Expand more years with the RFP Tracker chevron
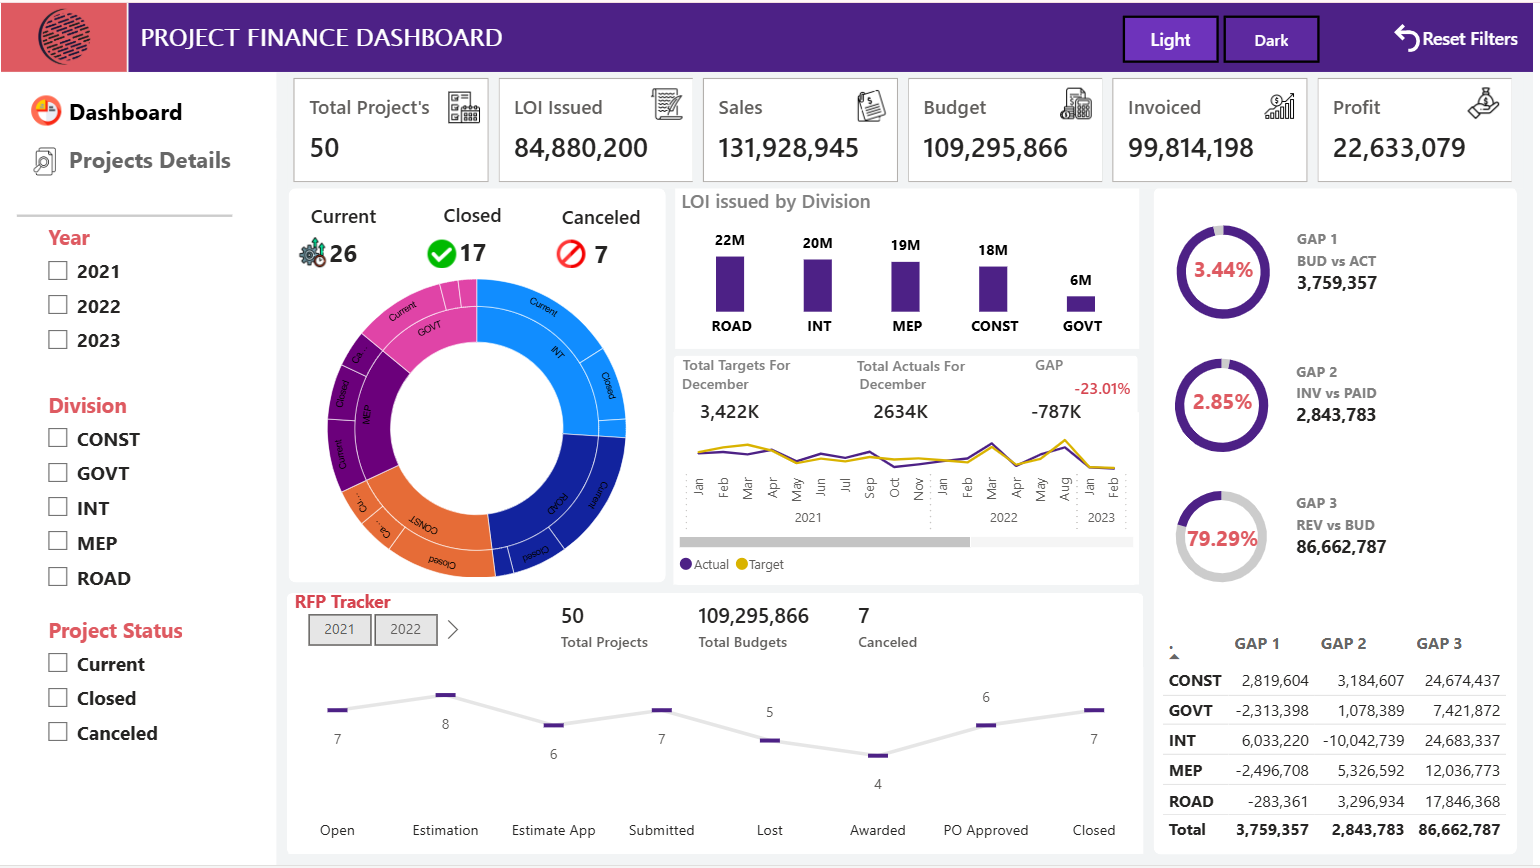The height and width of the screenshot is (868, 1540). pos(452,629)
